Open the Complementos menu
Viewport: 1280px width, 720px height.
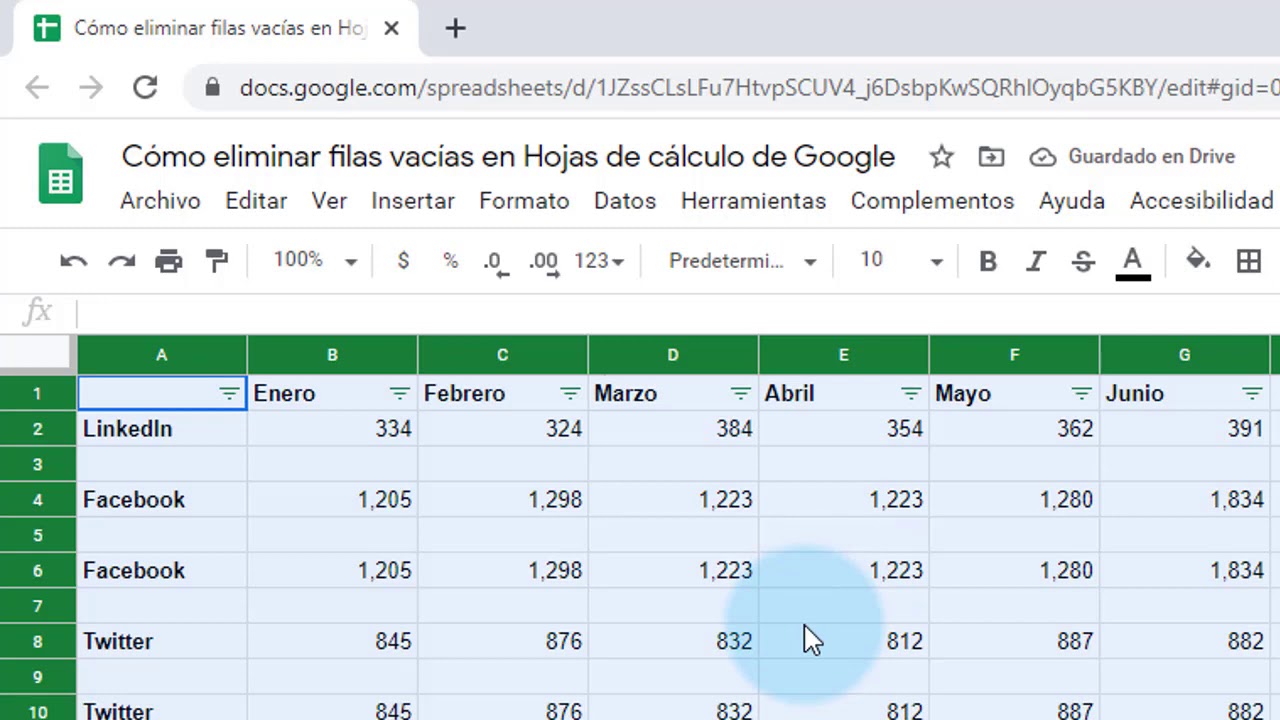coord(932,201)
